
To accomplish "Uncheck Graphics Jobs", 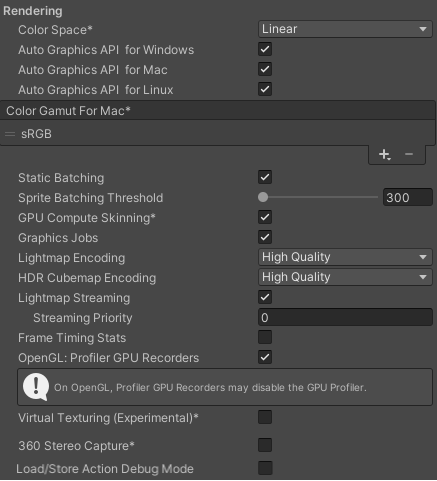I will pyautogui.click(x=265, y=237).
